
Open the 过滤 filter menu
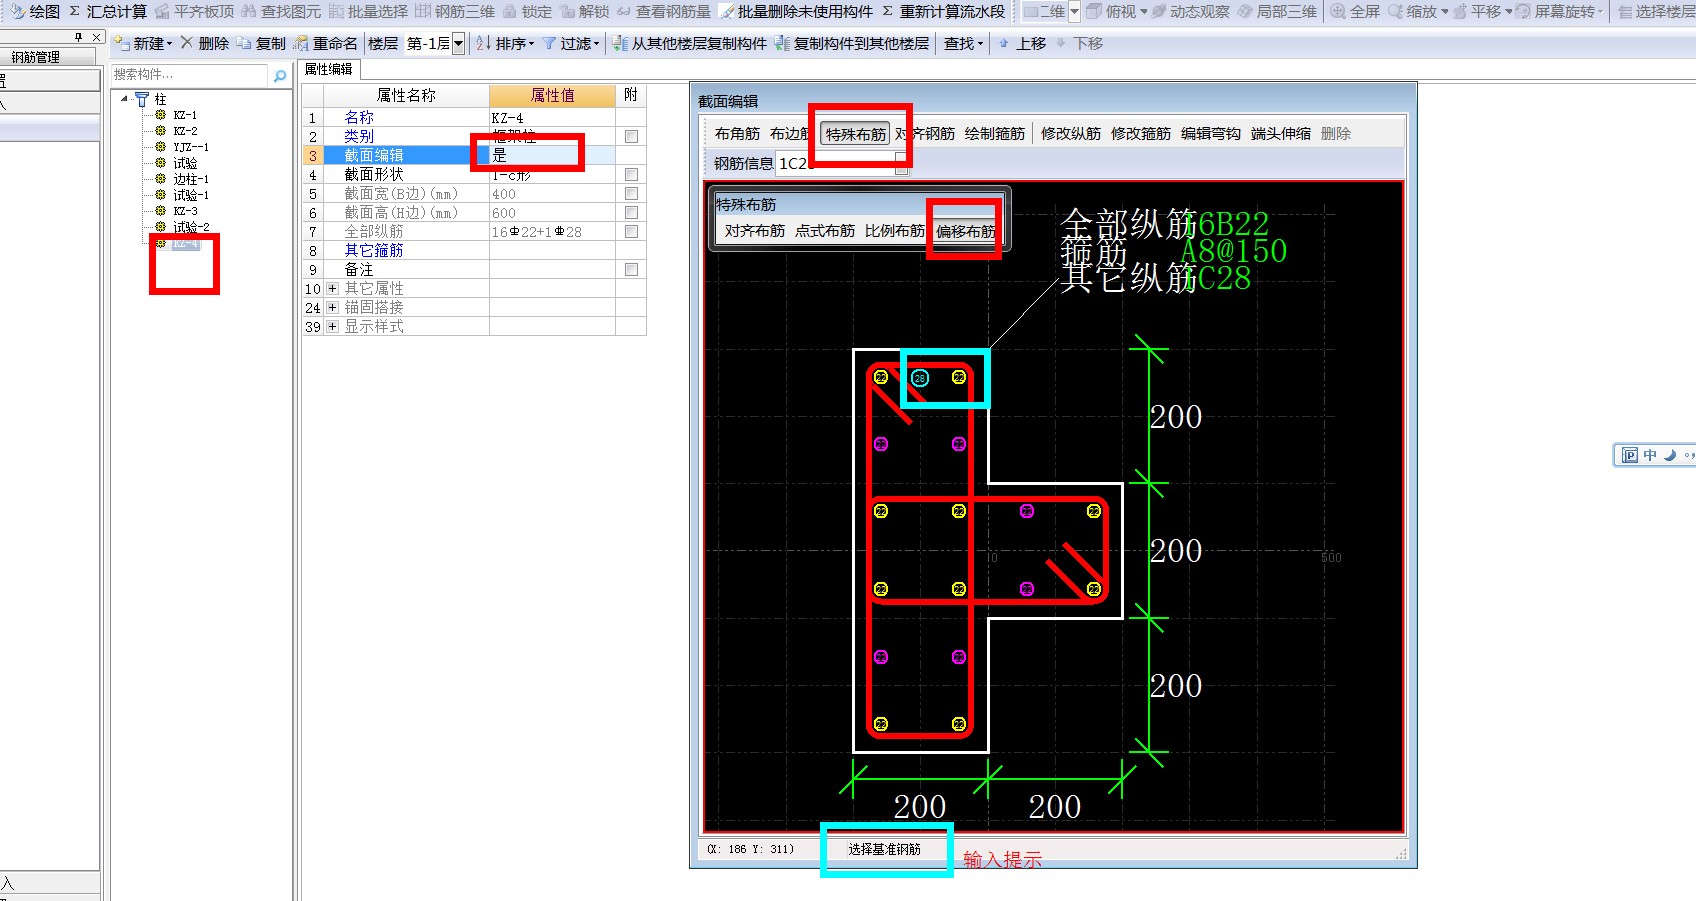tap(570, 44)
